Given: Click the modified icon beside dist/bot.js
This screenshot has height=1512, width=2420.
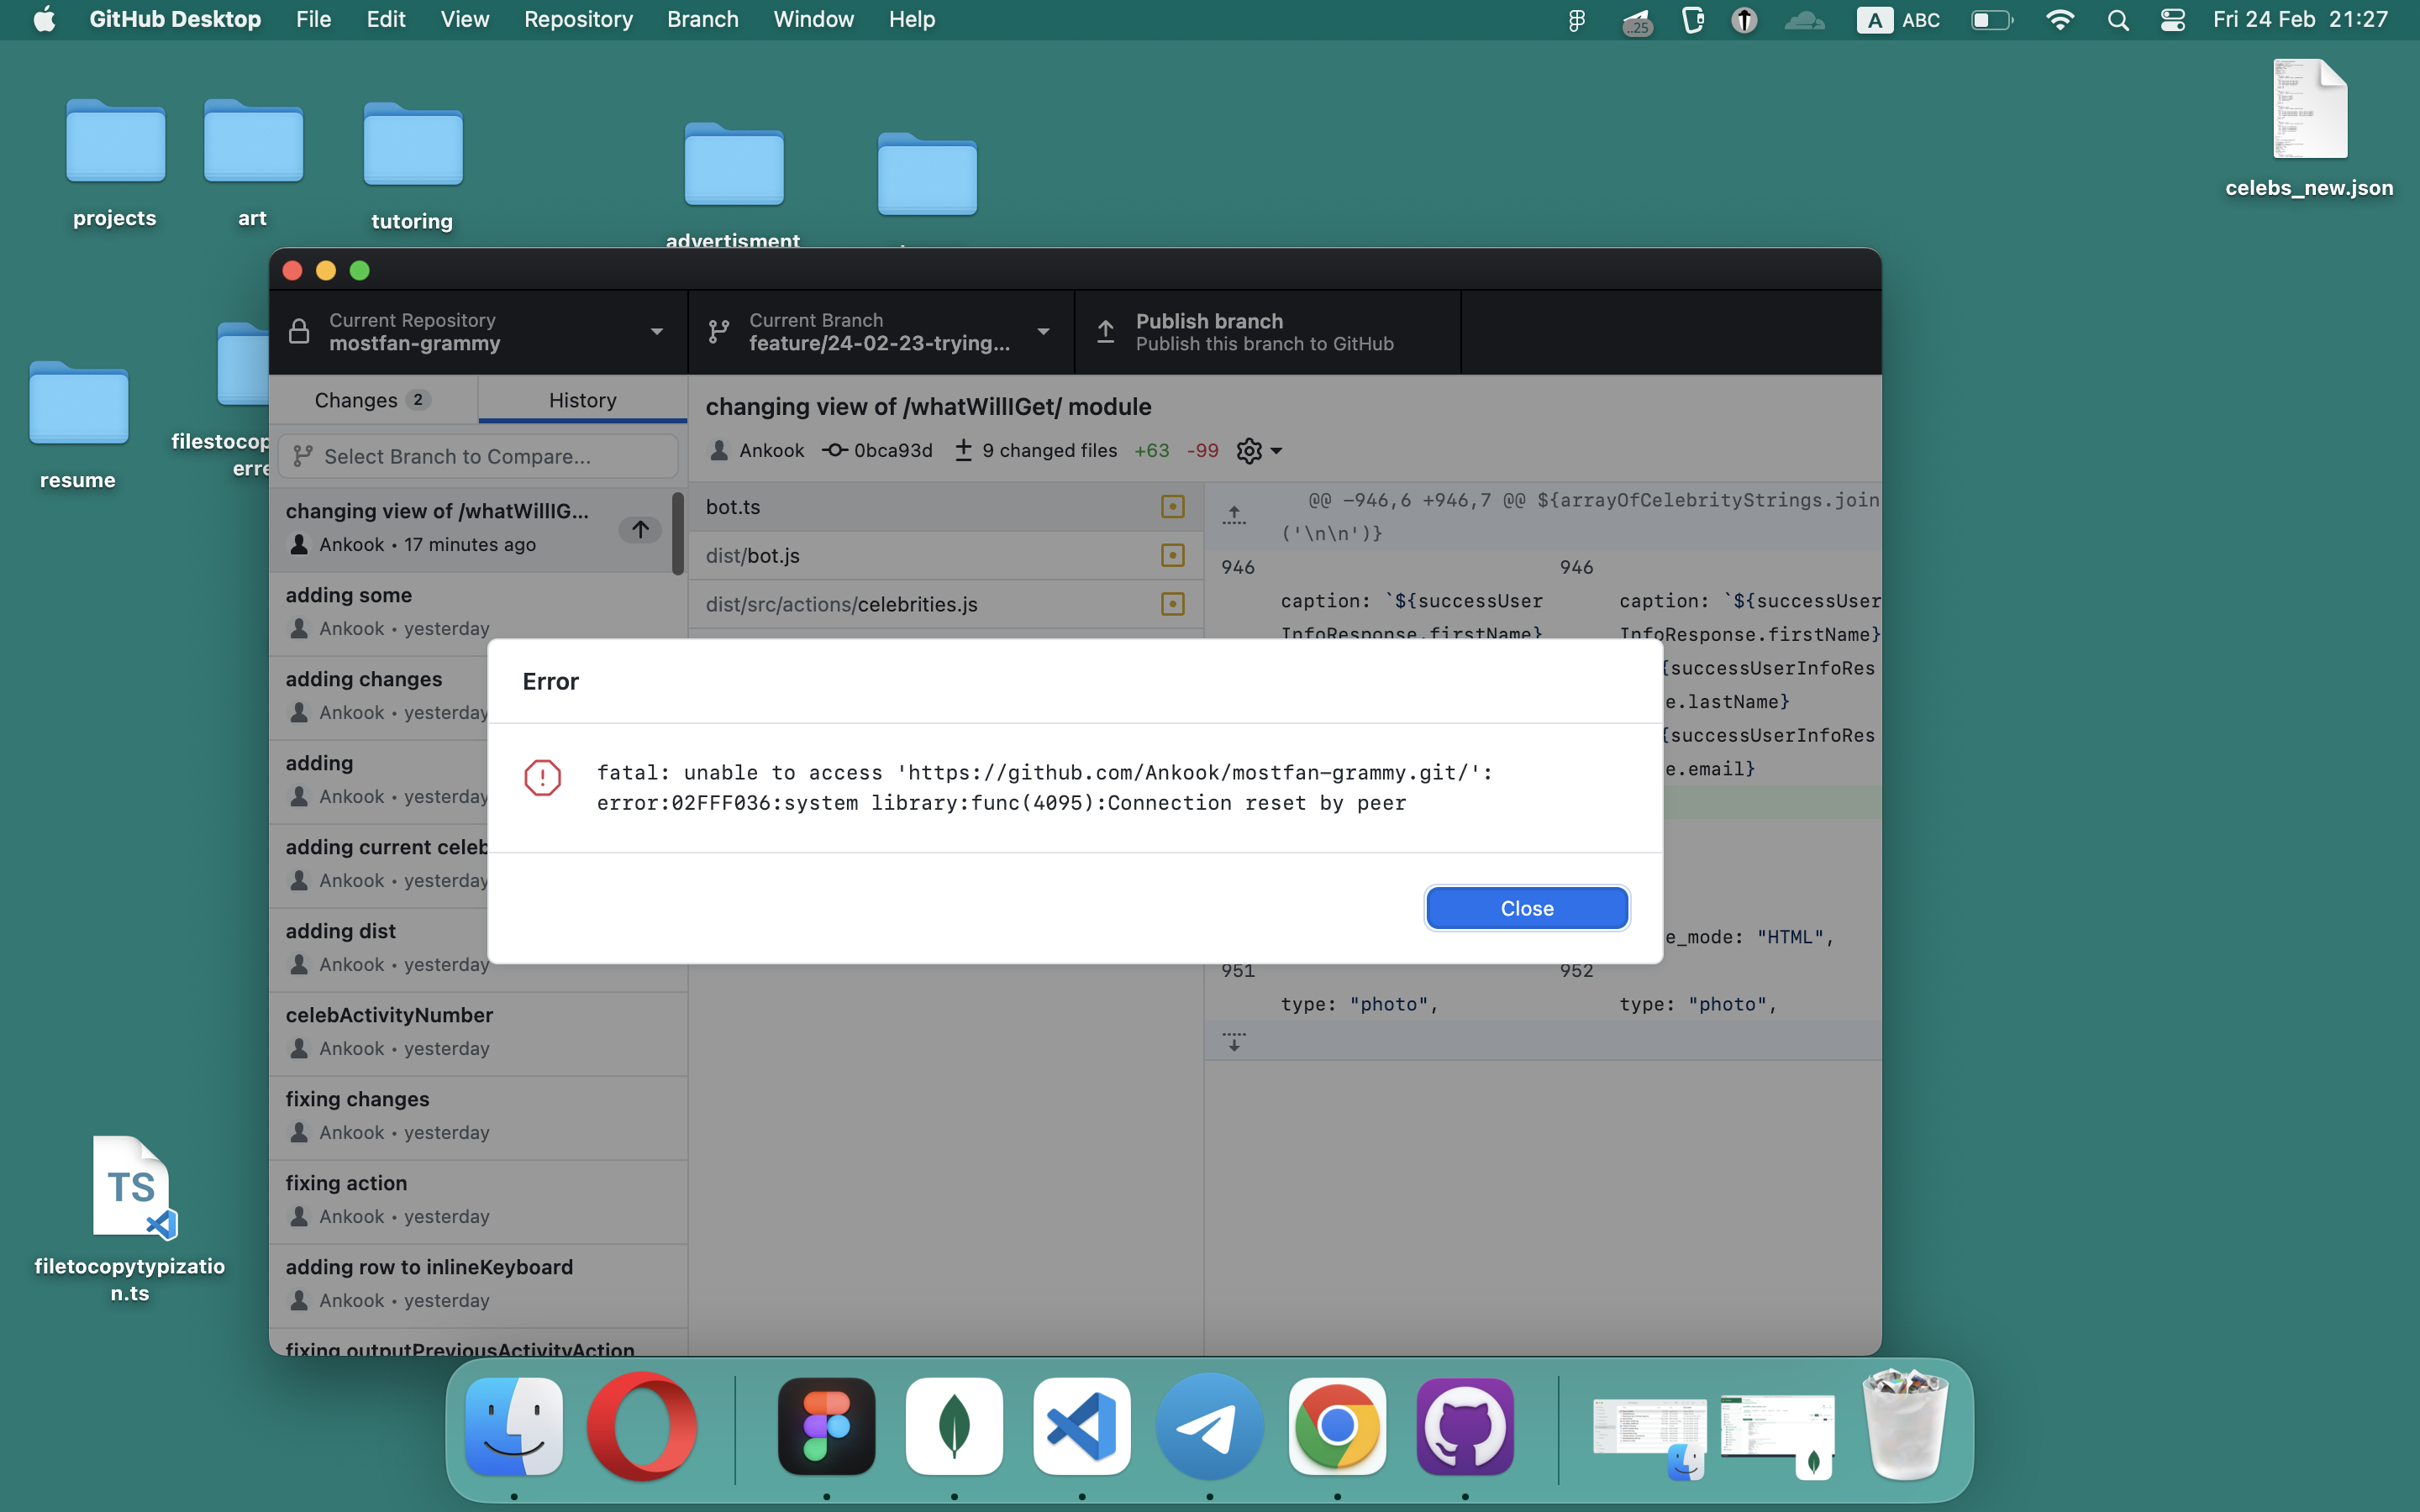Looking at the screenshot, I should (x=1172, y=555).
